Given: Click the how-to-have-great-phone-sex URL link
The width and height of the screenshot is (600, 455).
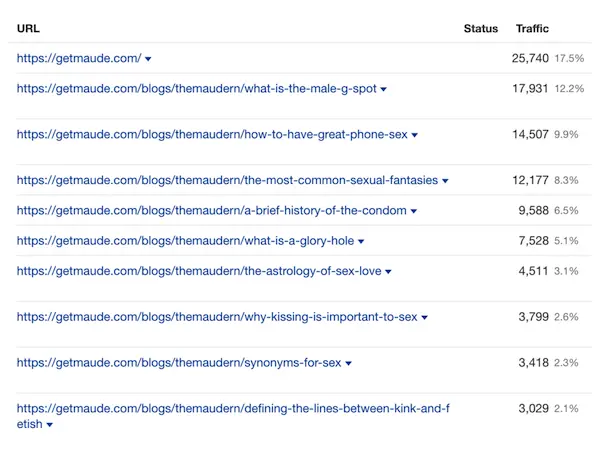Looking at the screenshot, I should tap(211, 135).
